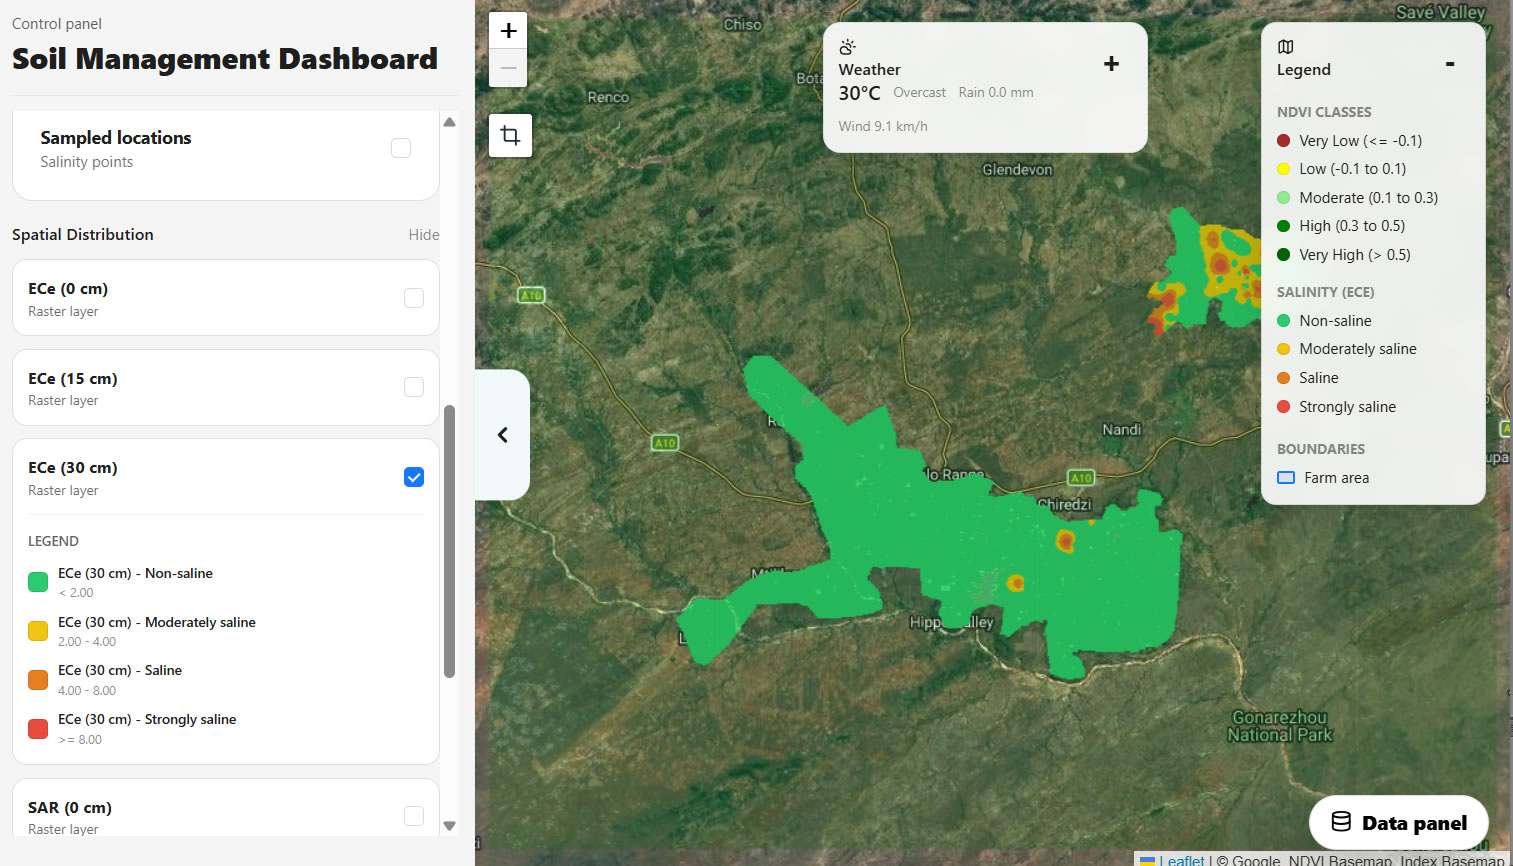1513x866 pixels.
Task: Expand the Weather card with plus
Action: click(x=1111, y=64)
